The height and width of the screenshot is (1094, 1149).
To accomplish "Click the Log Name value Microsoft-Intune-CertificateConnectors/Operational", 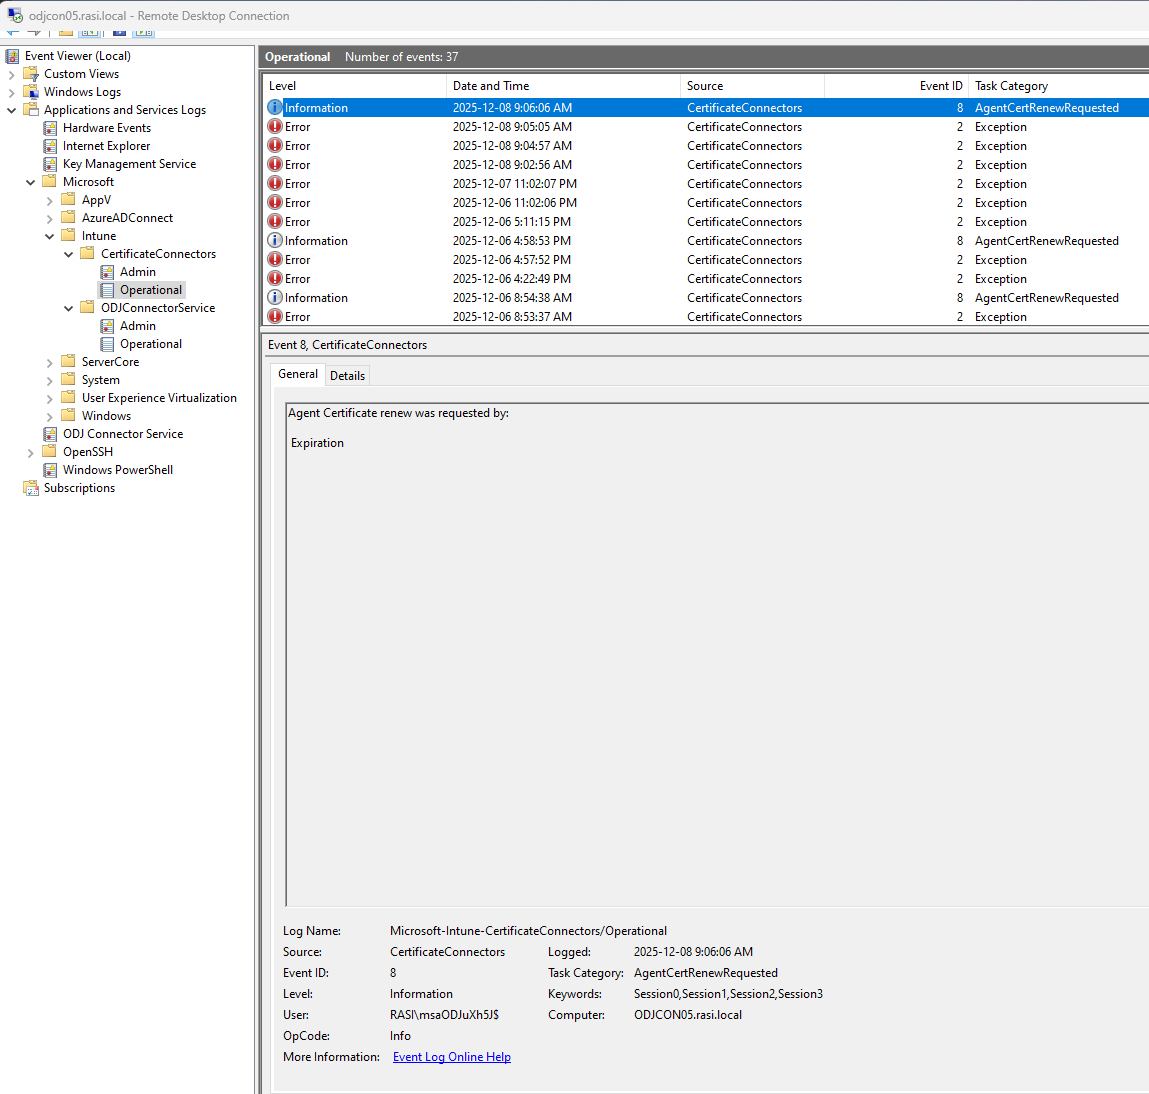I will [528, 931].
